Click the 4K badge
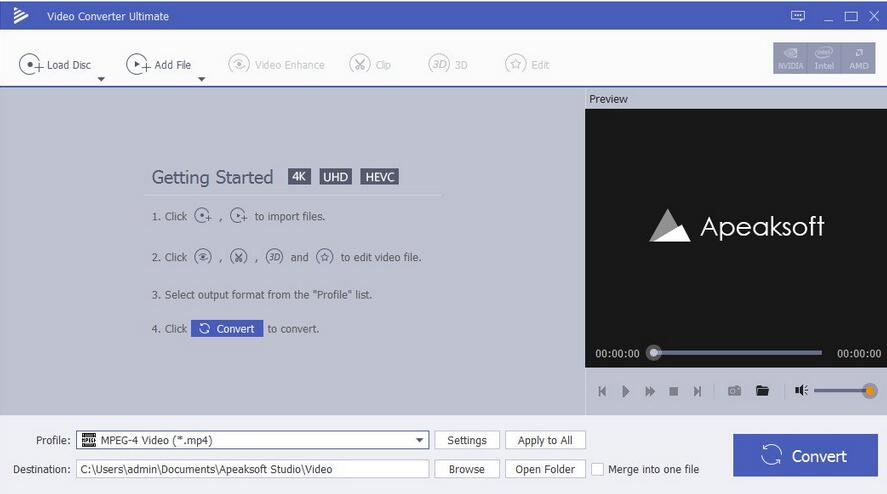This screenshot has height=494, width=887. click(299, 177)
